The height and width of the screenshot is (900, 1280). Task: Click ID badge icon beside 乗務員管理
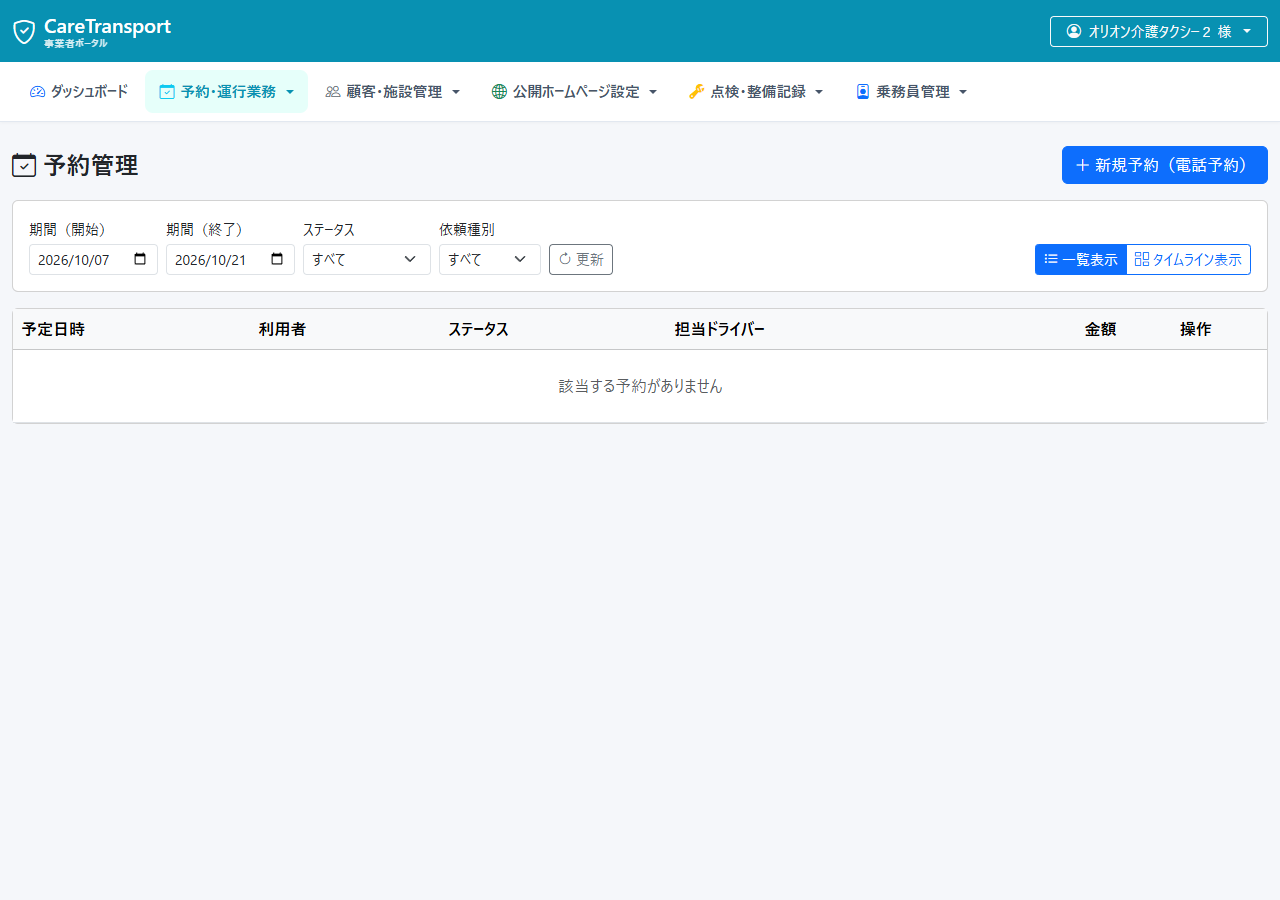coord(863,92)
